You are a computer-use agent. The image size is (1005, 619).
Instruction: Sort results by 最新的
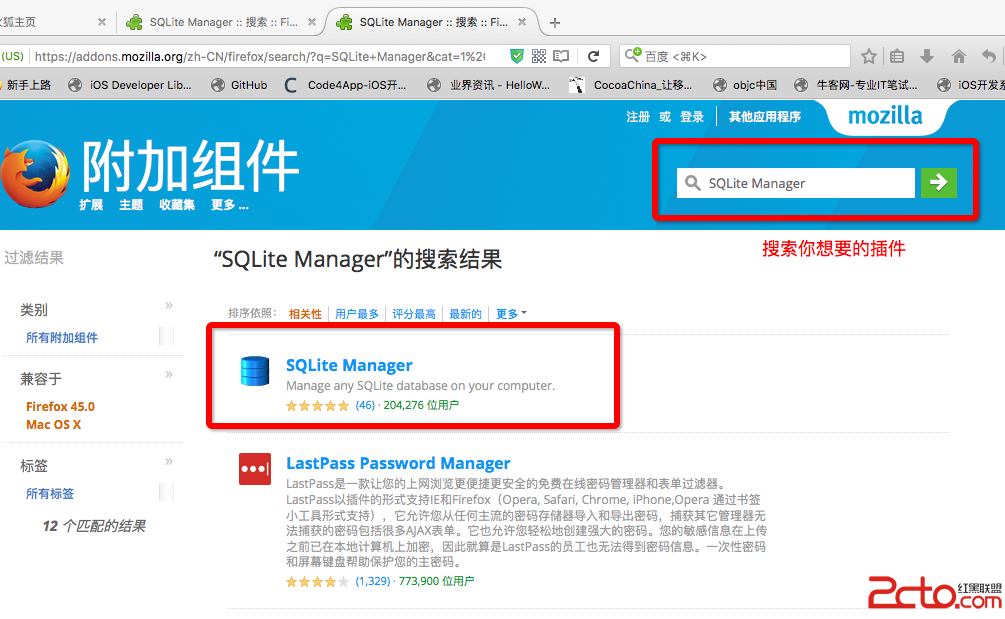click(x=465, y=314)
